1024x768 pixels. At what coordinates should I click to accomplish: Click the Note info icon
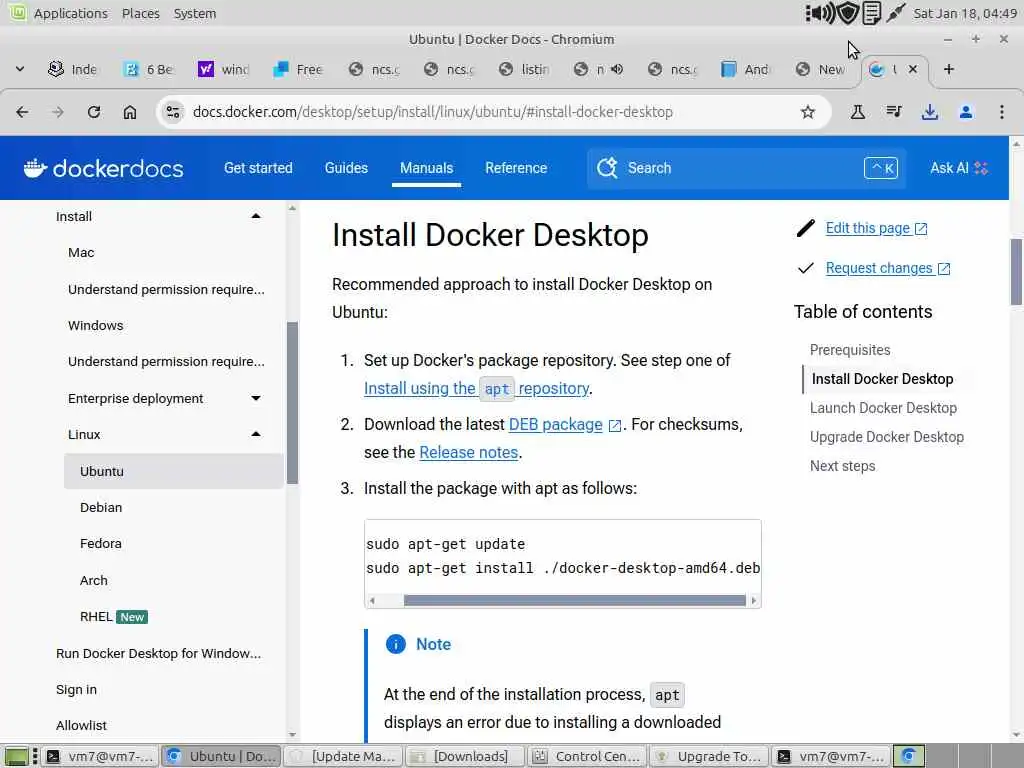(x=396, y=645)
